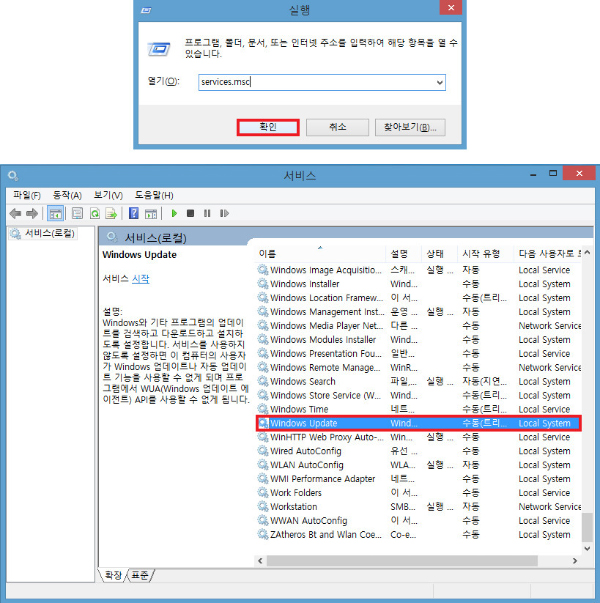Screen dimensions: 600x603
Task: Select Windows Remote Manage... service
Action: 419,367
